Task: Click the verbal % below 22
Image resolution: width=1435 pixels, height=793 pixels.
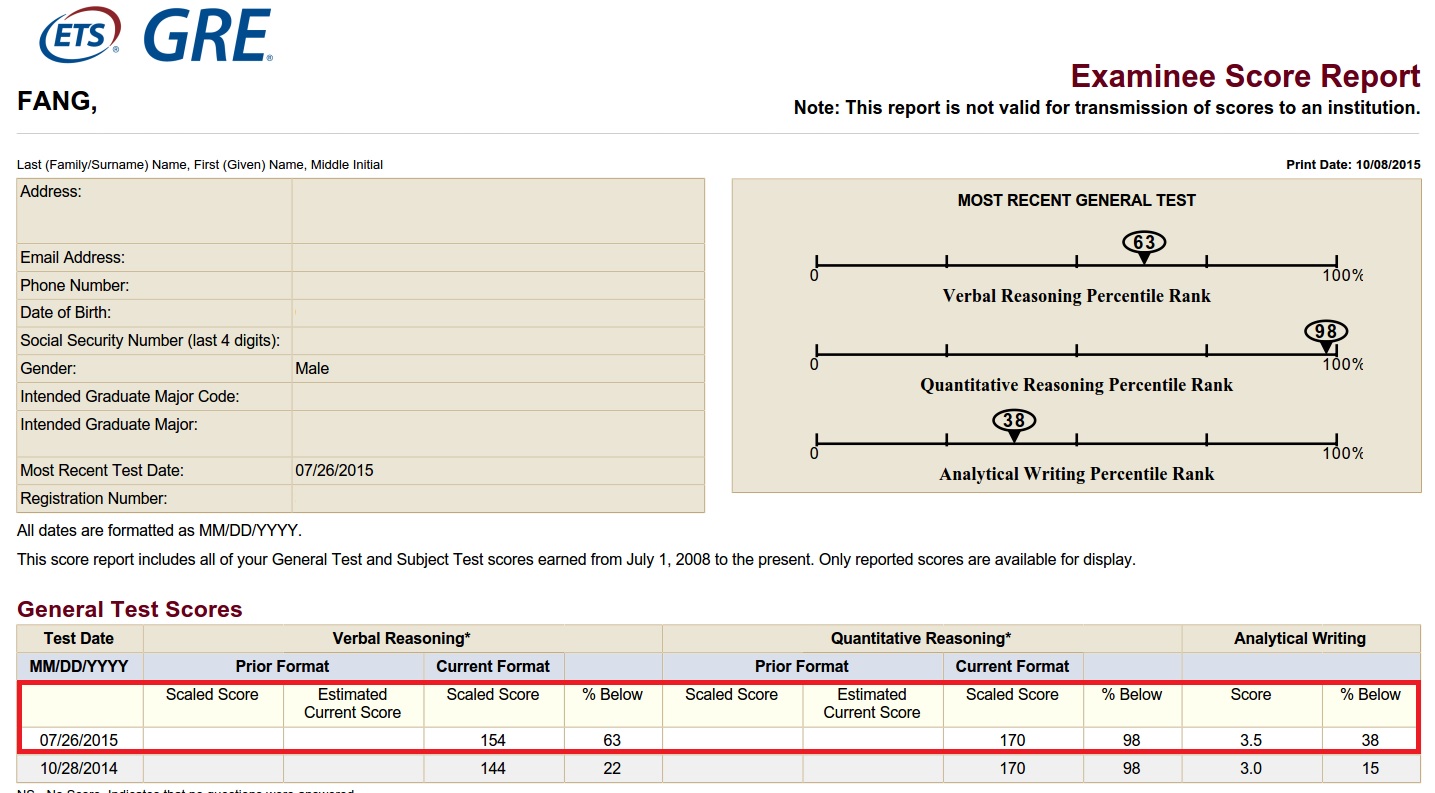Action: [612, 768]
